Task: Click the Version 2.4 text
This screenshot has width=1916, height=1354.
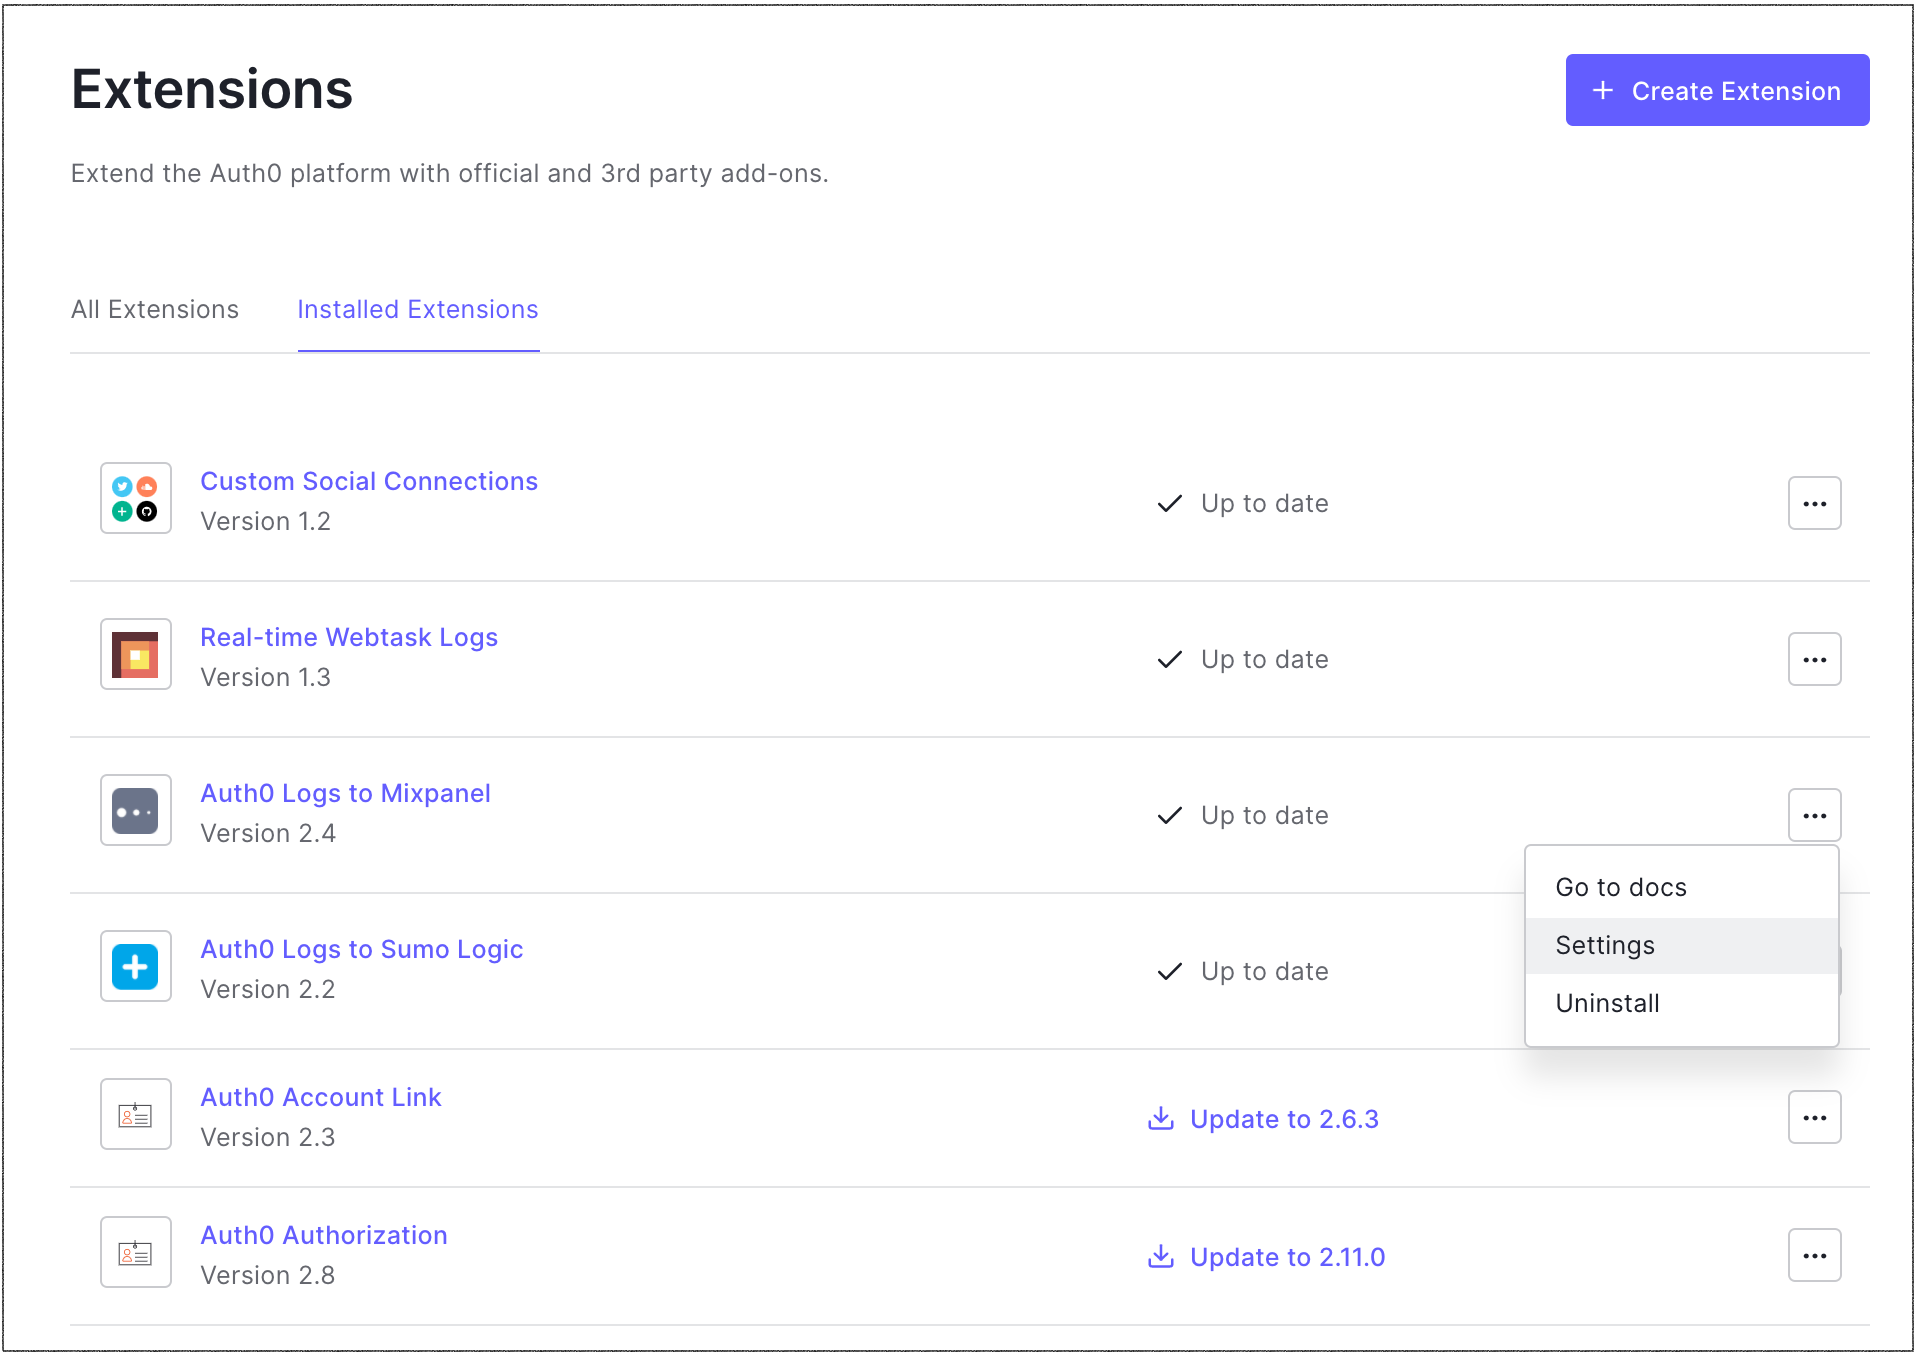Action: [x=268, y=833]
